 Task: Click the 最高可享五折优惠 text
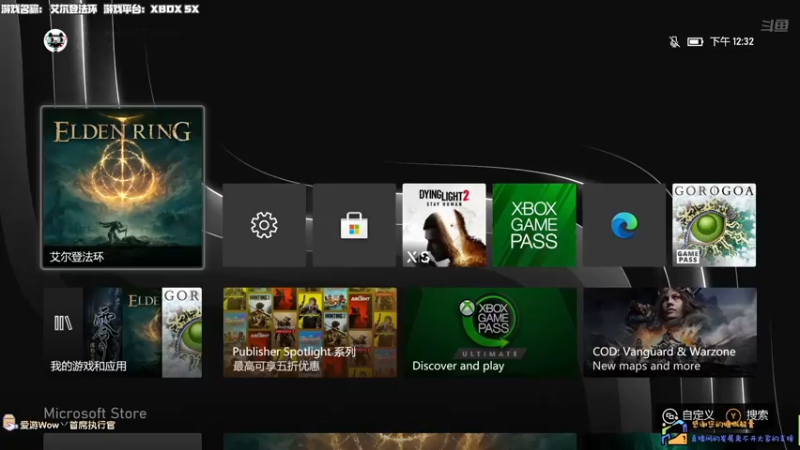click(276, 366)
